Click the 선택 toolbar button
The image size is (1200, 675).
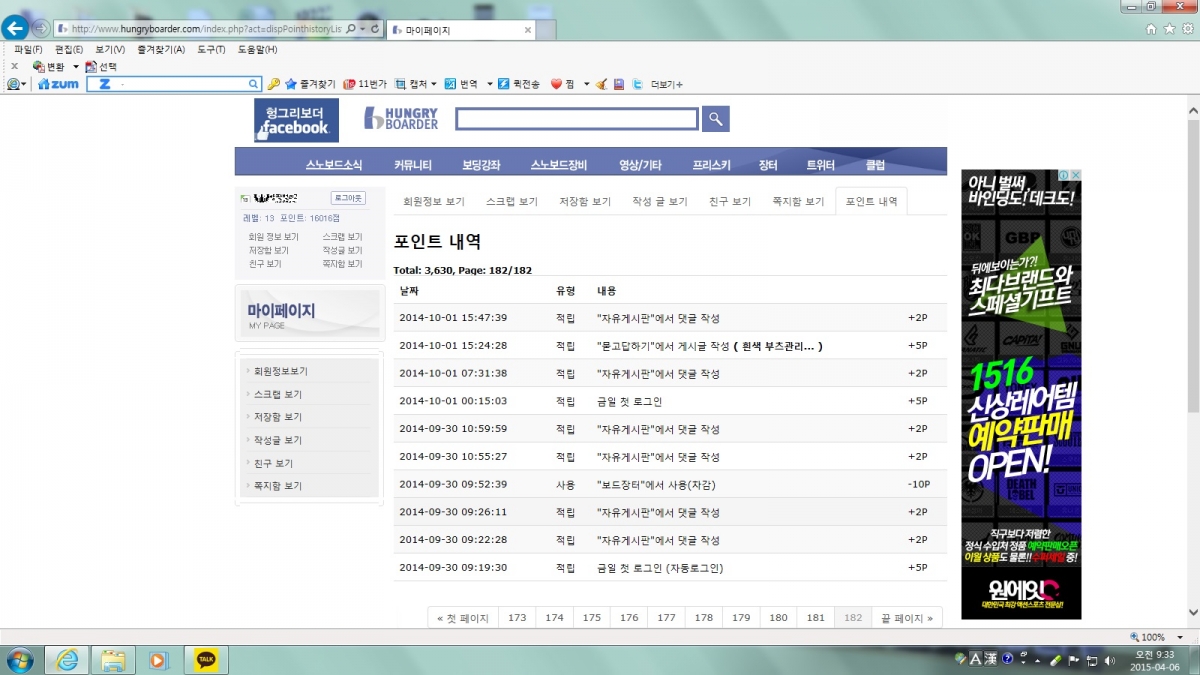point(101,67)
